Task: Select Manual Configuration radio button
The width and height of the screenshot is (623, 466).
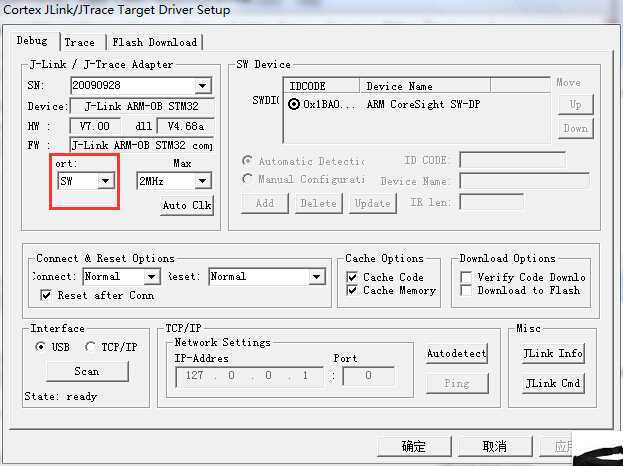Action: pos(248,179)
